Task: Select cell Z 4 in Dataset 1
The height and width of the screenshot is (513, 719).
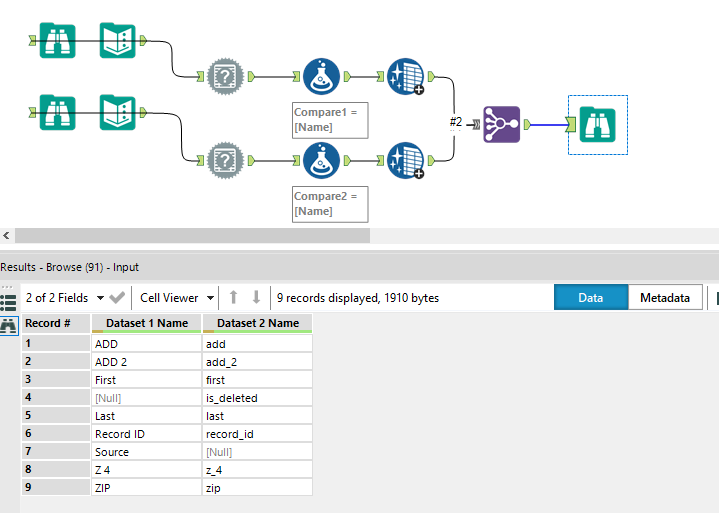Action: [147, 469]
